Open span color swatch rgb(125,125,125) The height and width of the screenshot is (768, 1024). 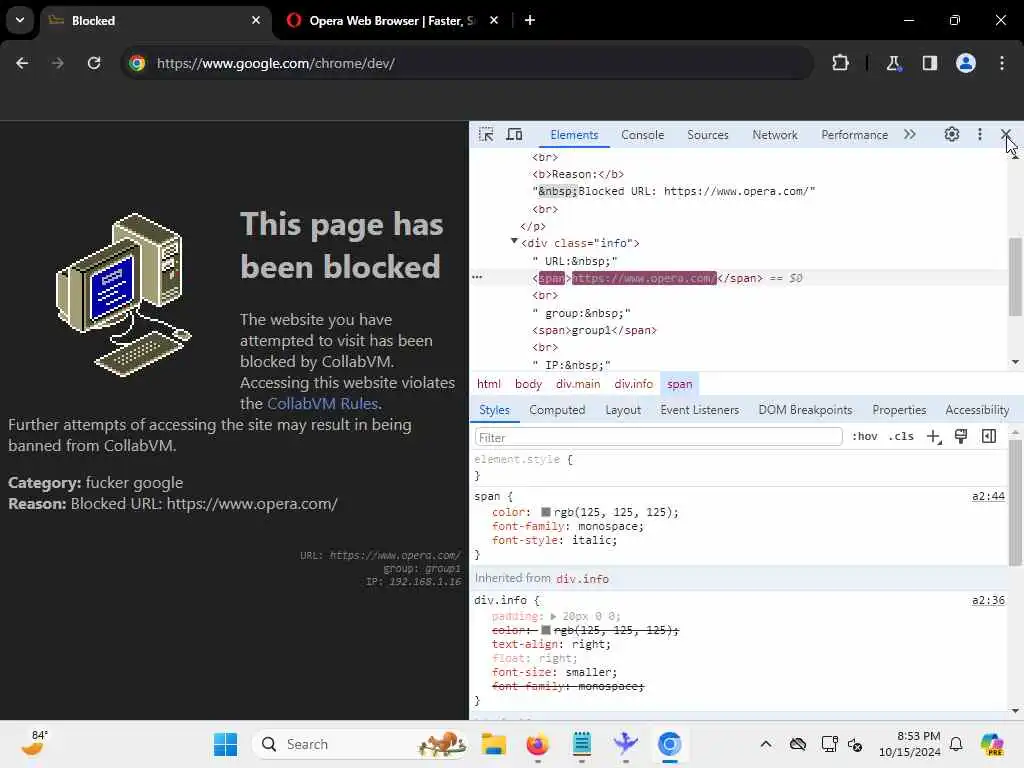pos(546,512)
